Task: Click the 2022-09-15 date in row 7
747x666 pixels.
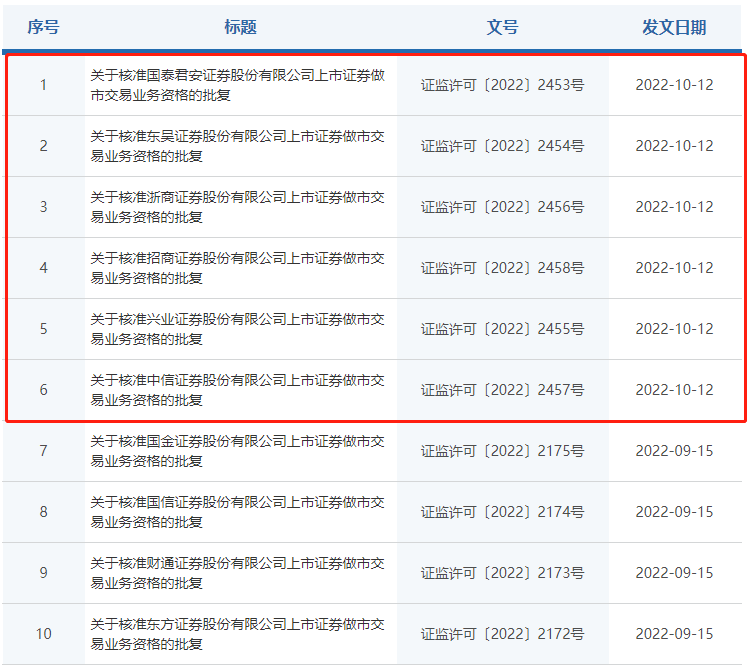Action: [674, 451]
